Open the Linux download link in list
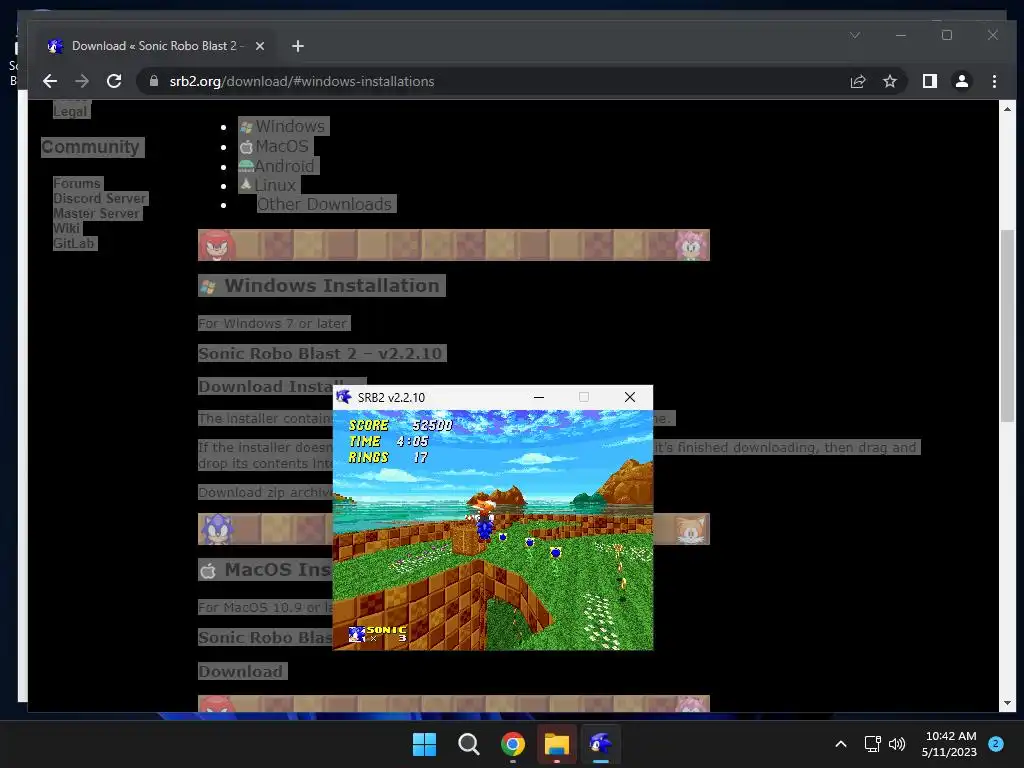The width and height of the screenshot is (1024, 768). [268, 185]
